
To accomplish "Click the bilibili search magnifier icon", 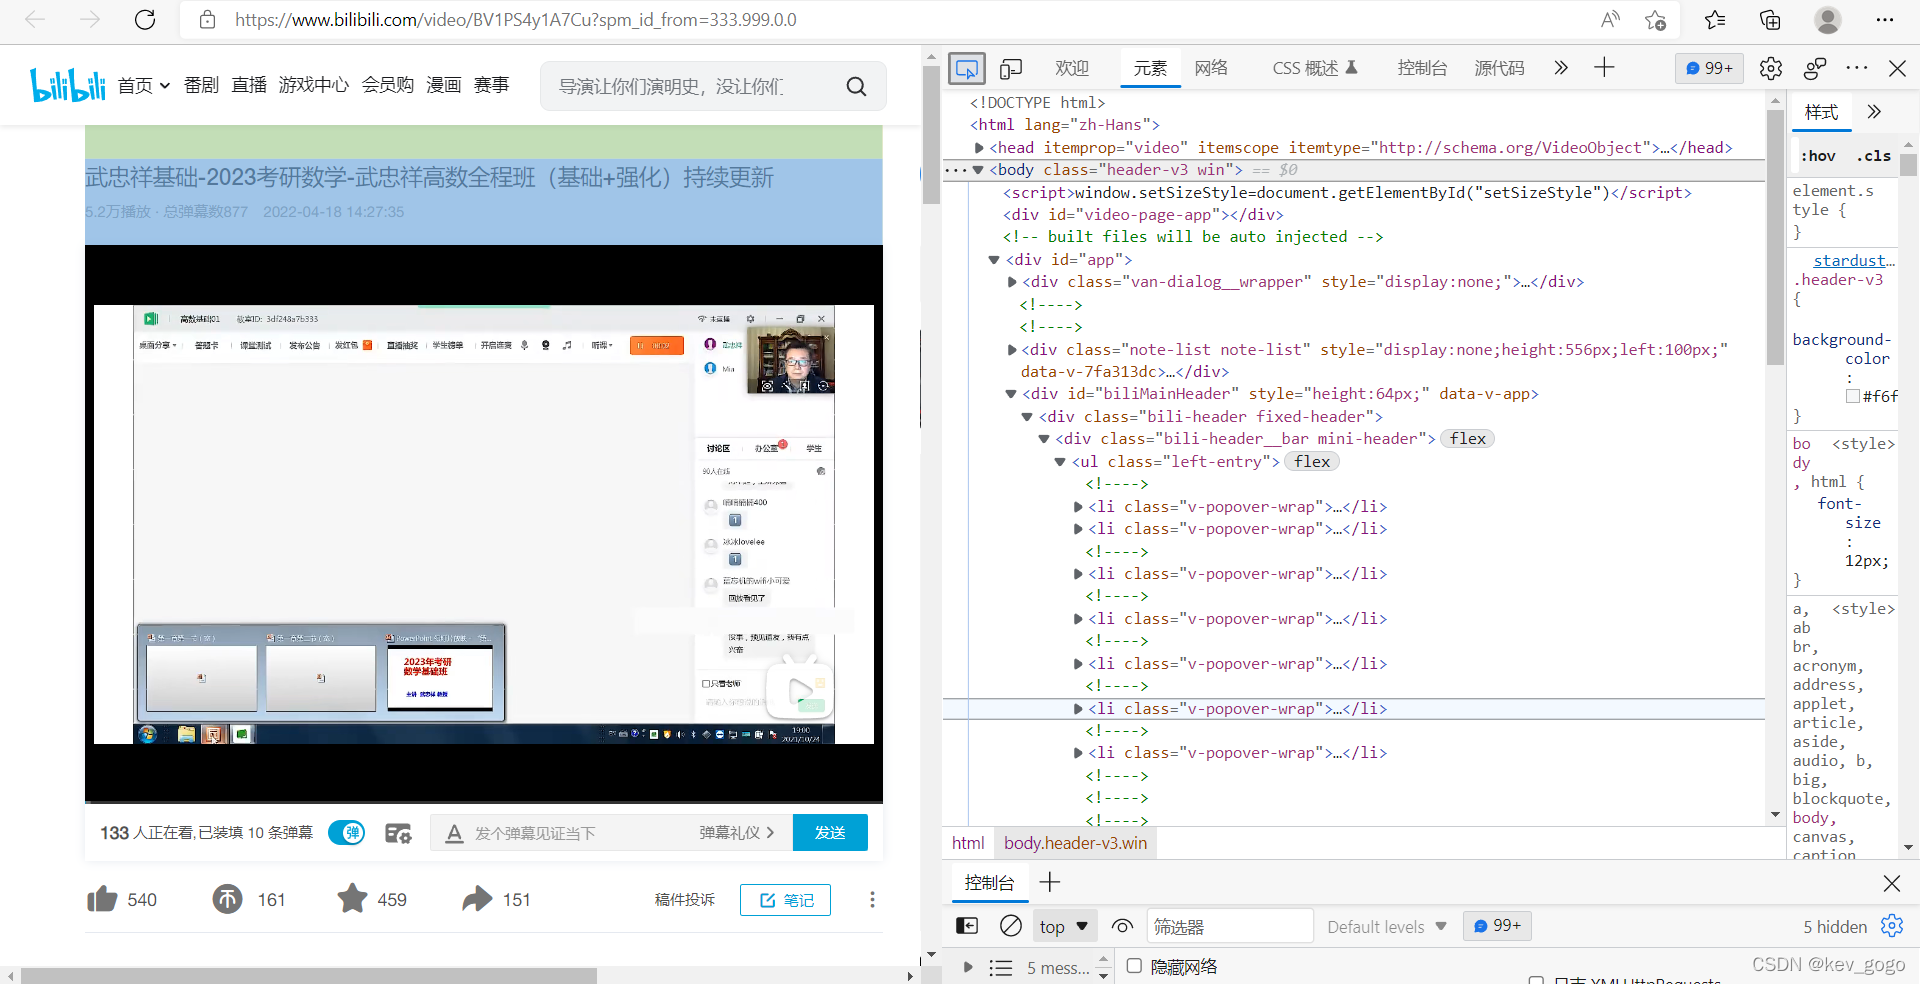I will click(856, 86).
